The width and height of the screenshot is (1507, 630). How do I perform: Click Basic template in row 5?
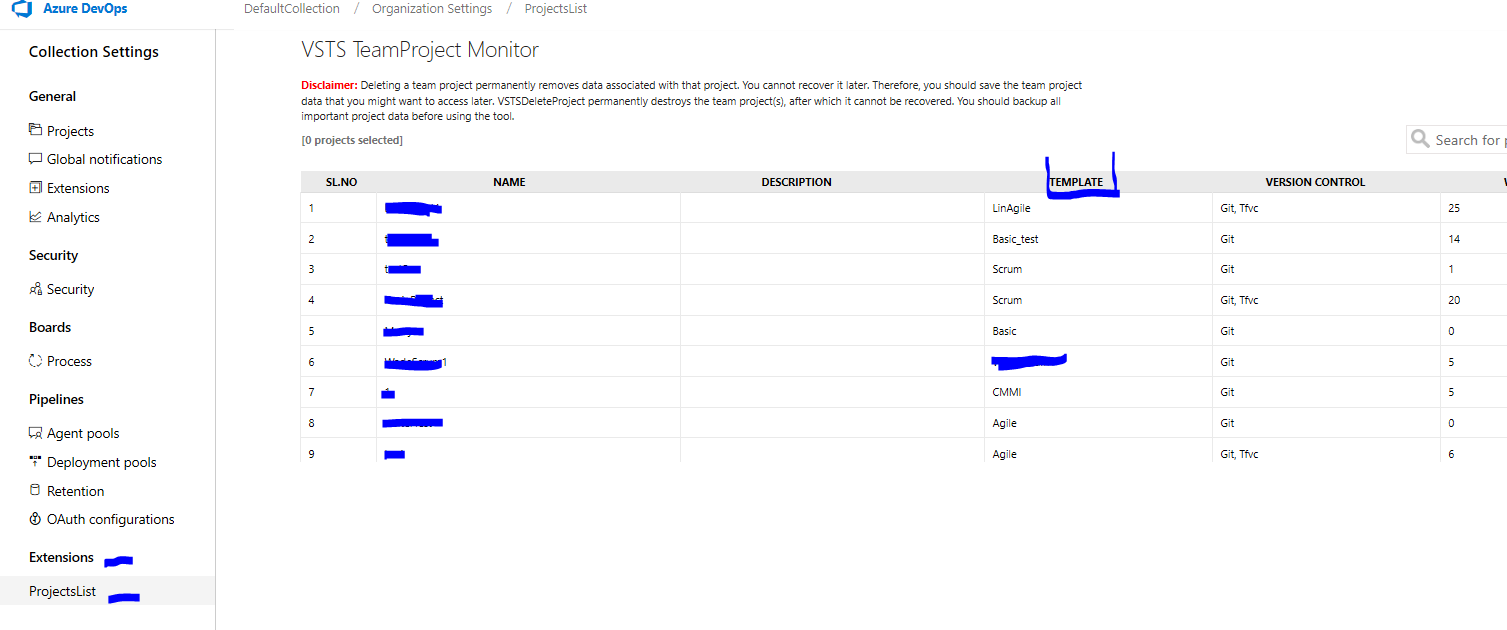click(x=1004, y=331)
